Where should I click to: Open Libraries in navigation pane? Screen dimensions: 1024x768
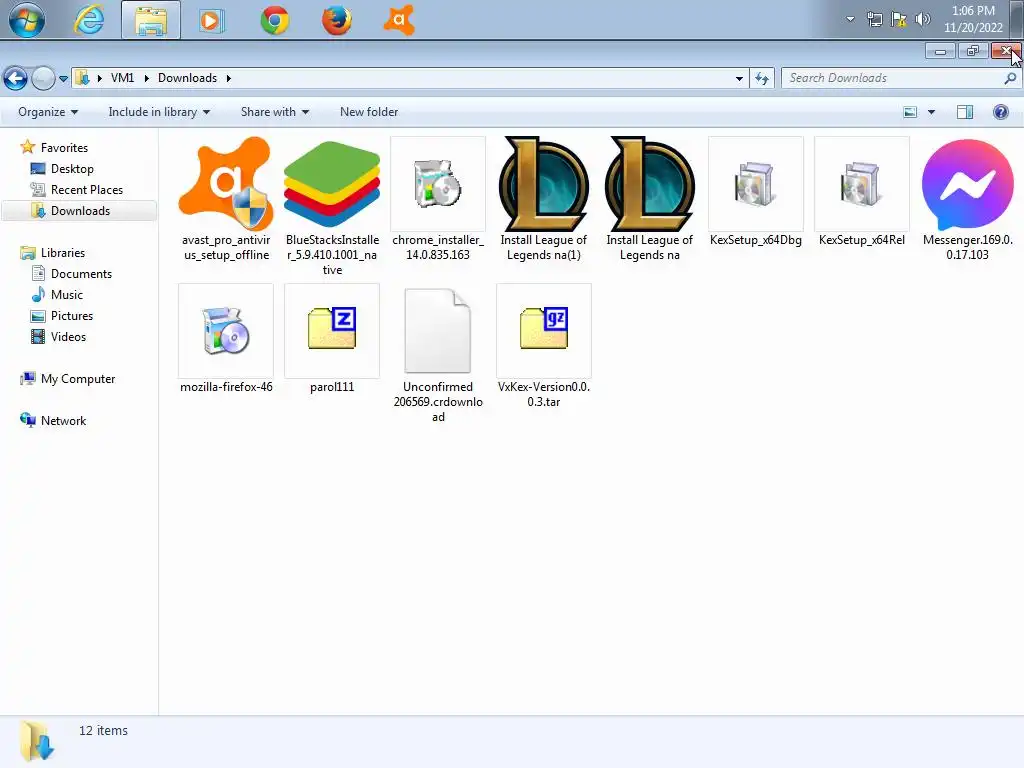pyautogui.click(x=63, y=253)
